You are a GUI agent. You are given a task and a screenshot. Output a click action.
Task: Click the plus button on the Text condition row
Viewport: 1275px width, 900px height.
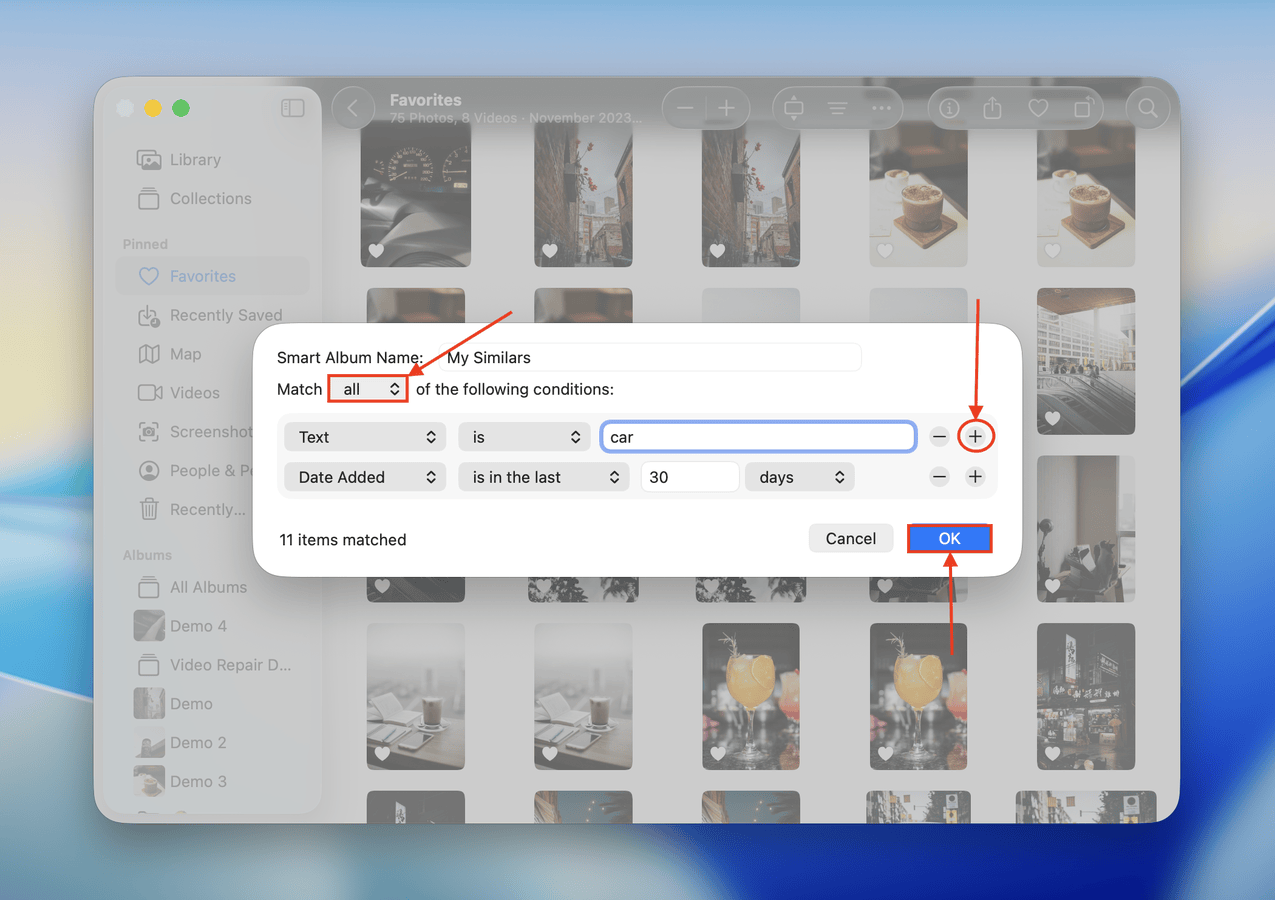[975, 437]
